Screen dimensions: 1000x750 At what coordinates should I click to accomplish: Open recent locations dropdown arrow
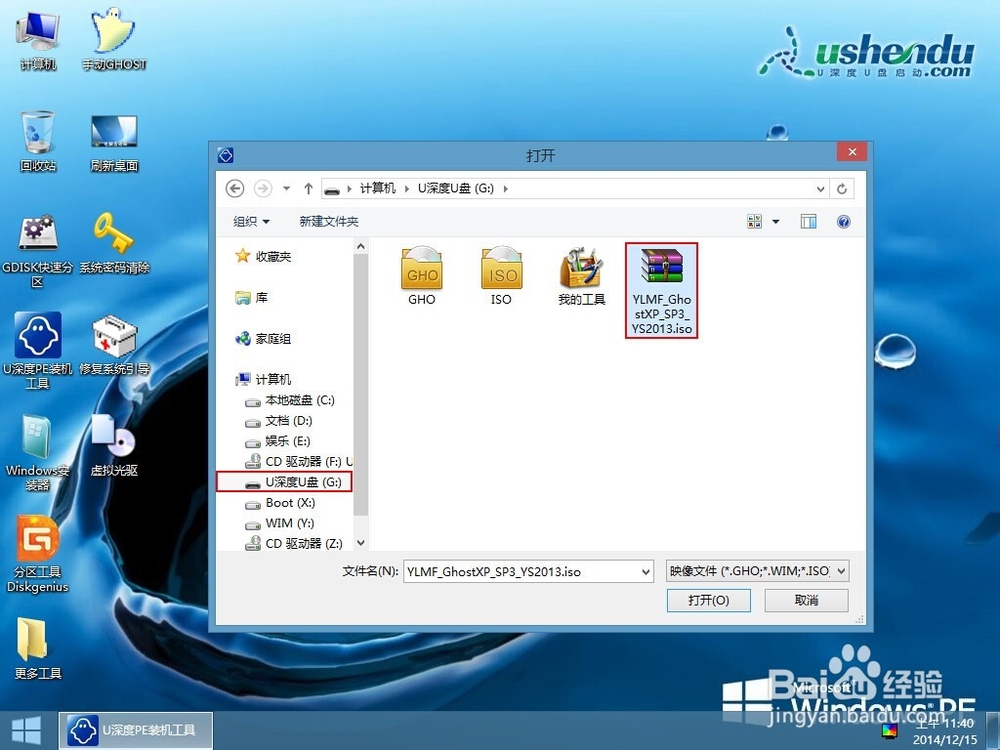286,188
